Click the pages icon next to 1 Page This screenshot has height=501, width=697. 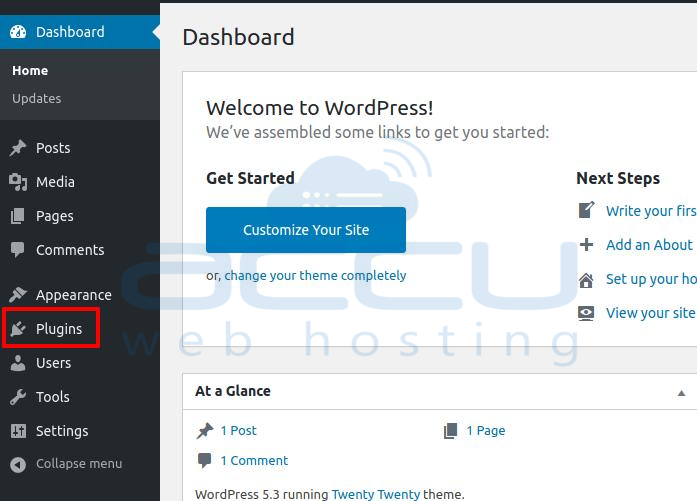point(450,430)
